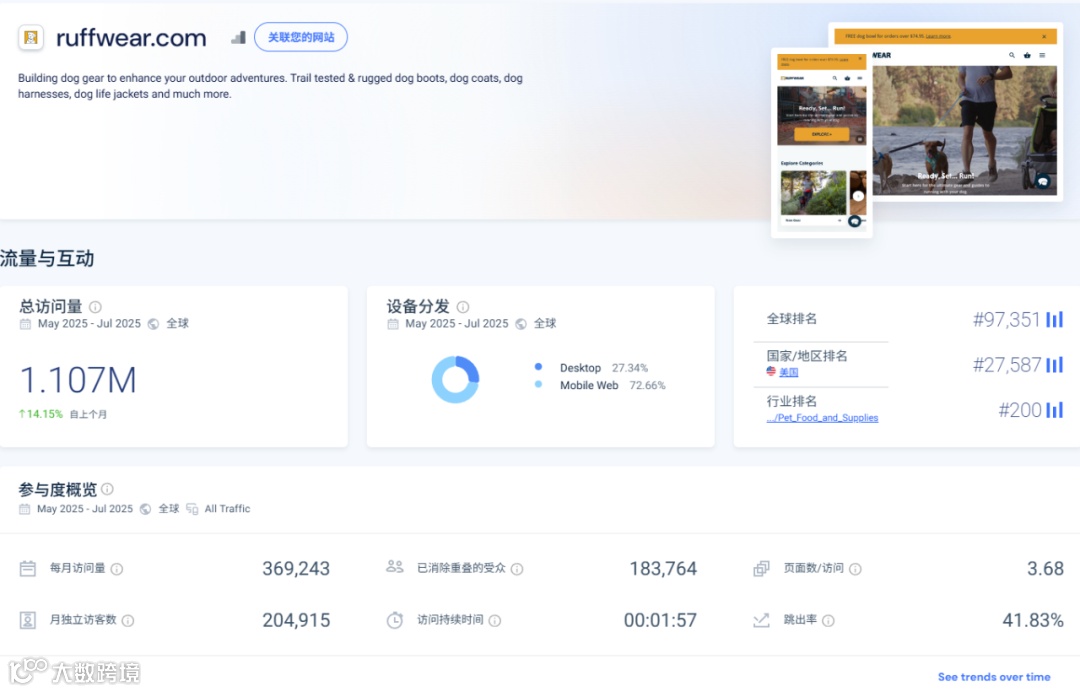Click the monthly visits value 369,243
The height and width of the screenshot is (692, 1080).
coord(296,568)
